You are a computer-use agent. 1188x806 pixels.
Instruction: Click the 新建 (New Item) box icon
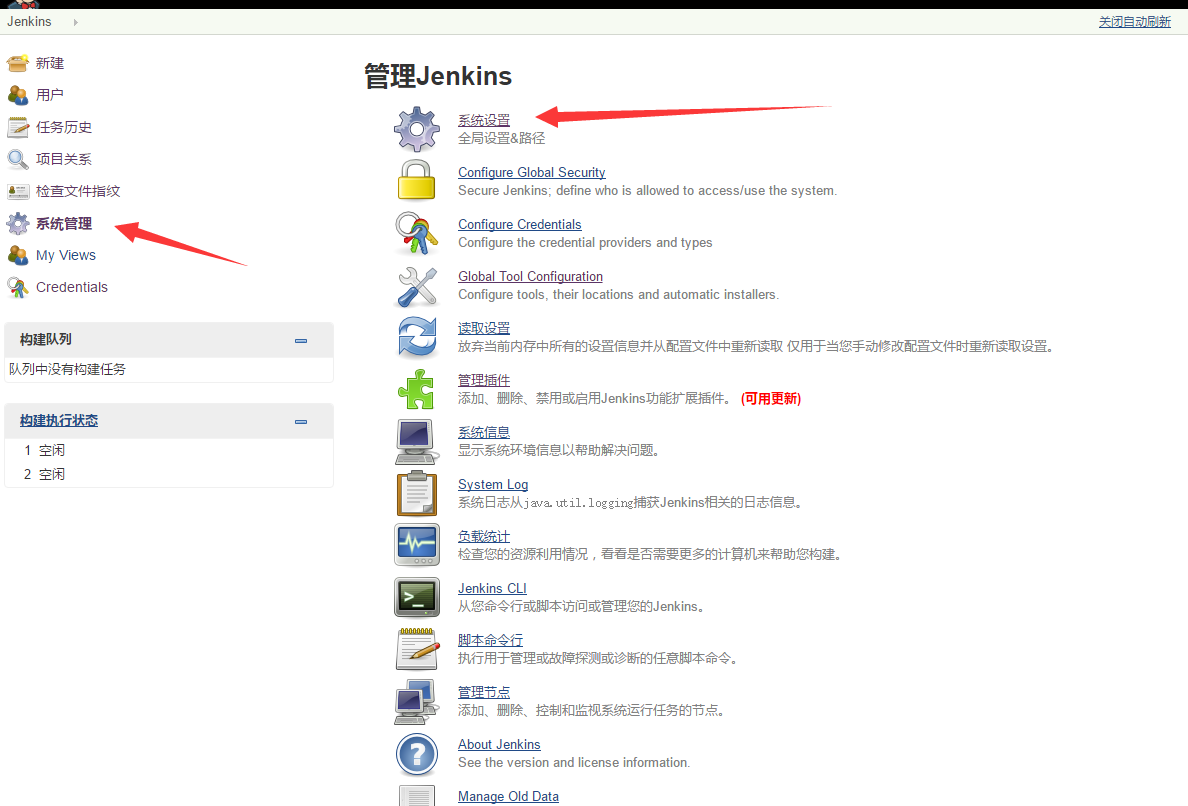[17, 63]
